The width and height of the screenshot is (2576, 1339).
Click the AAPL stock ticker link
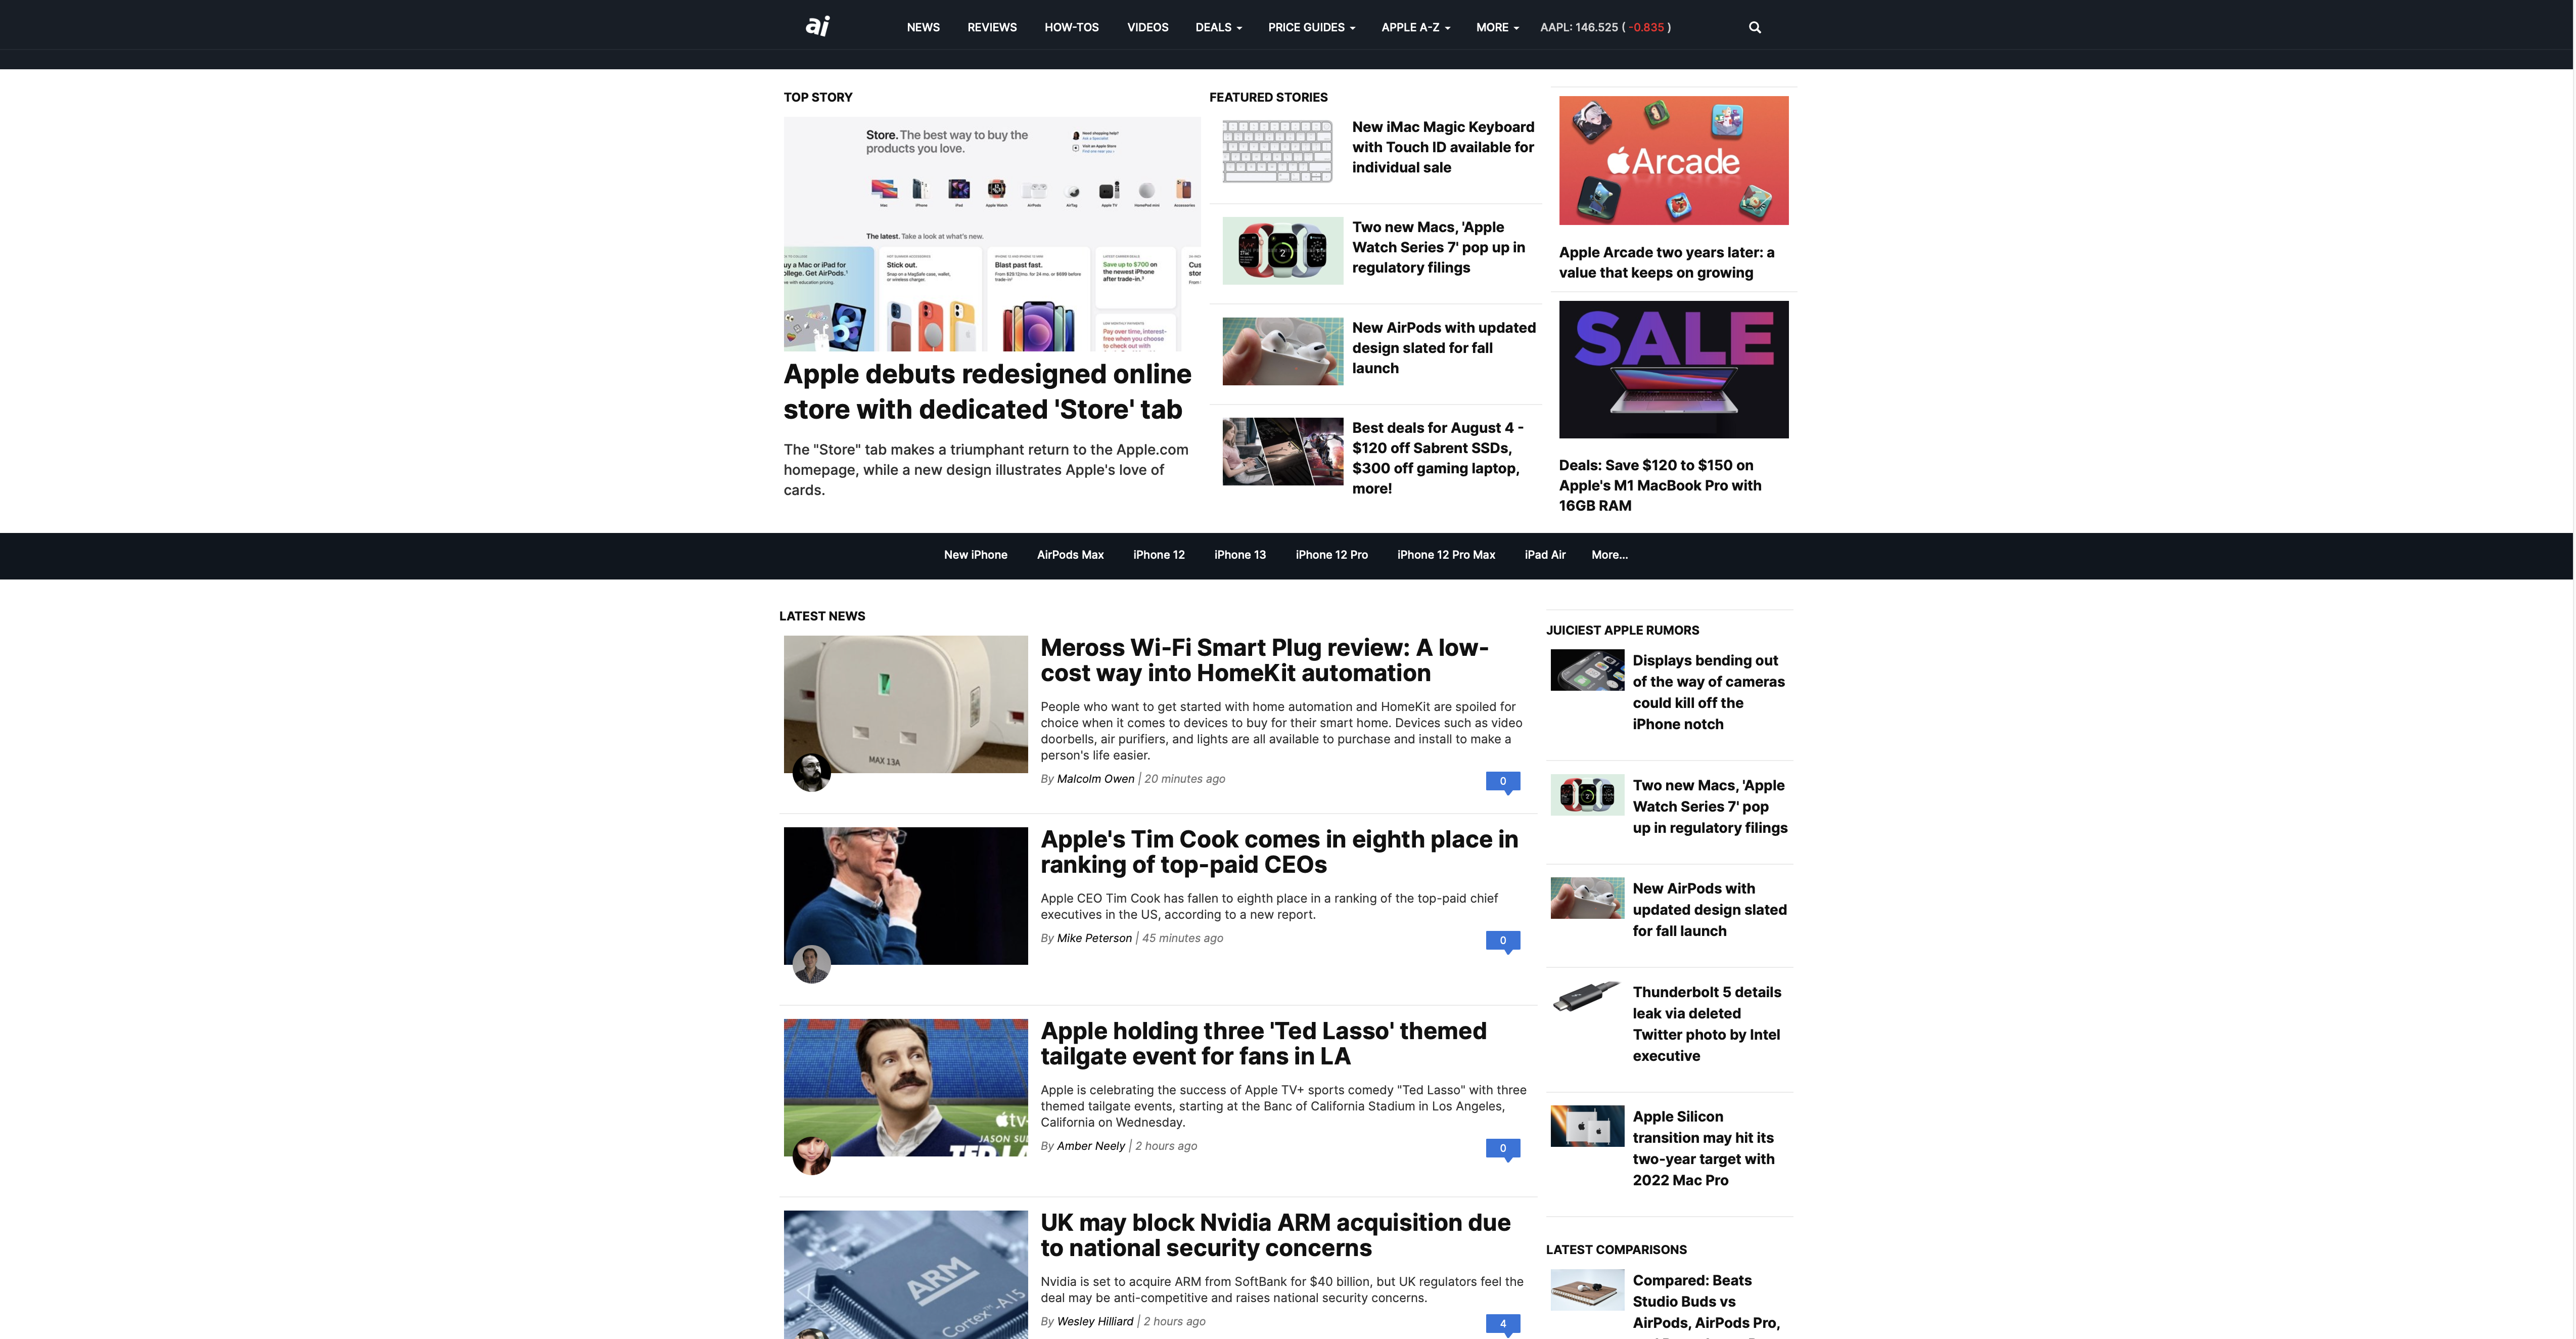(1604, 28)
